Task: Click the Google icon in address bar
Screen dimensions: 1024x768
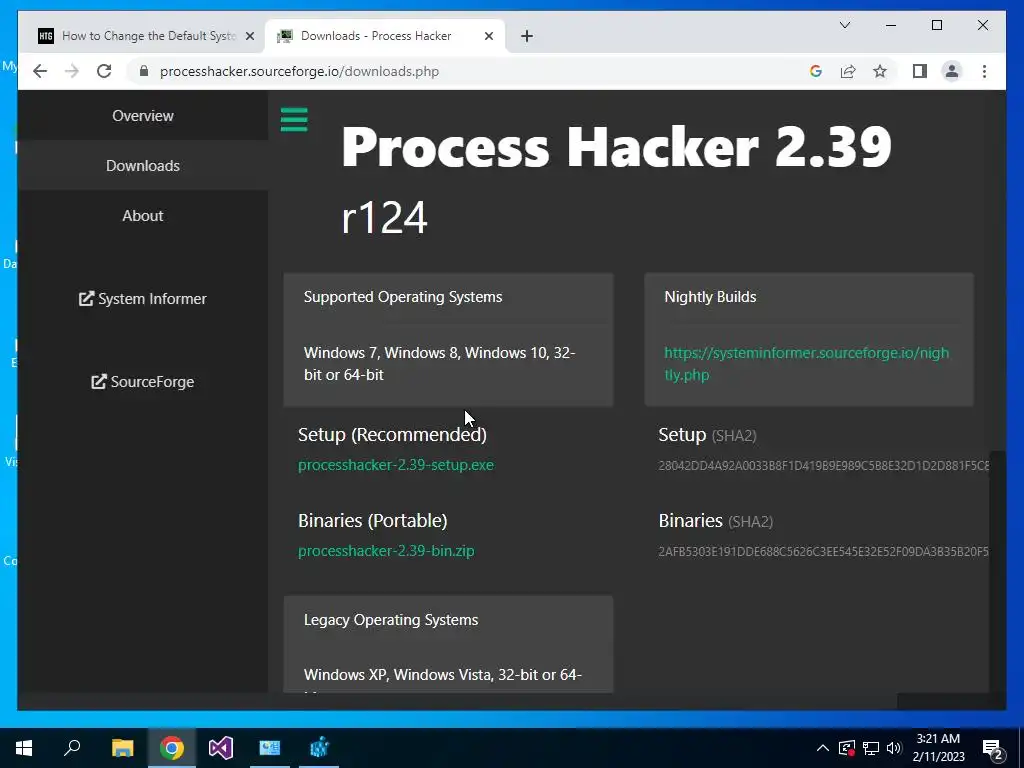Action: tap(816, 71)
